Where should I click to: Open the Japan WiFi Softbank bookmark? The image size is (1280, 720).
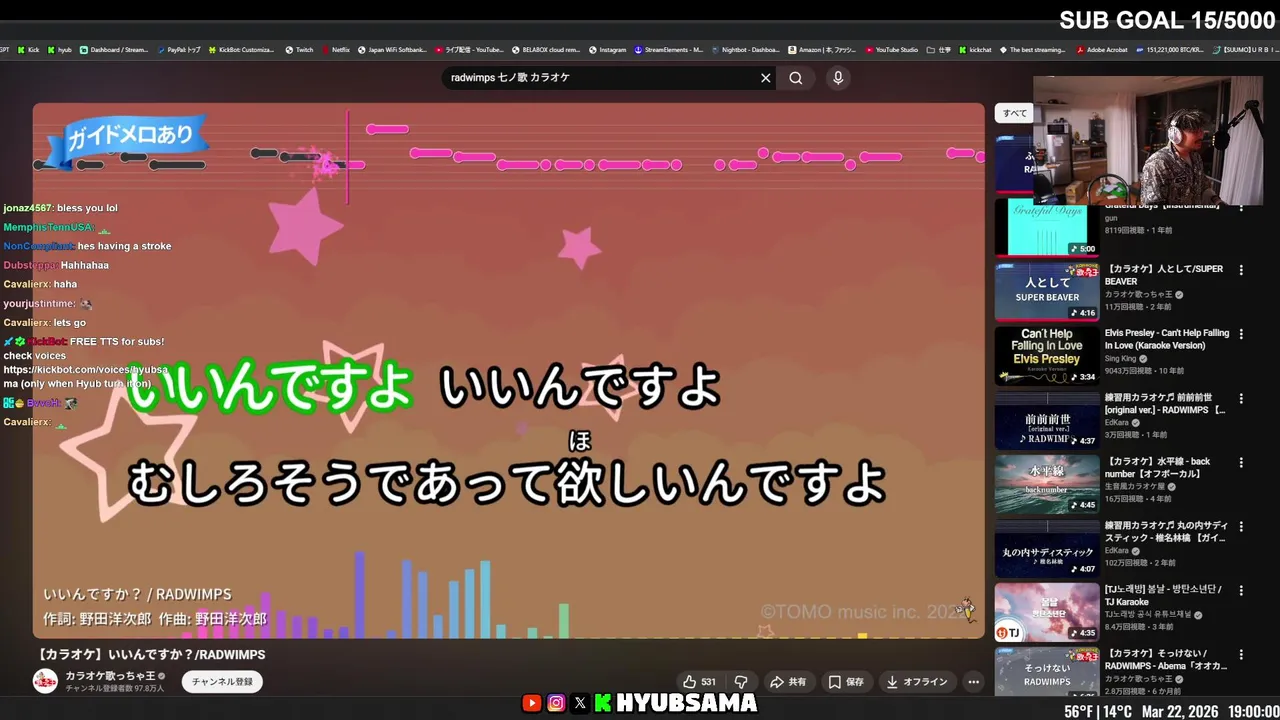[x=392, y=49]
